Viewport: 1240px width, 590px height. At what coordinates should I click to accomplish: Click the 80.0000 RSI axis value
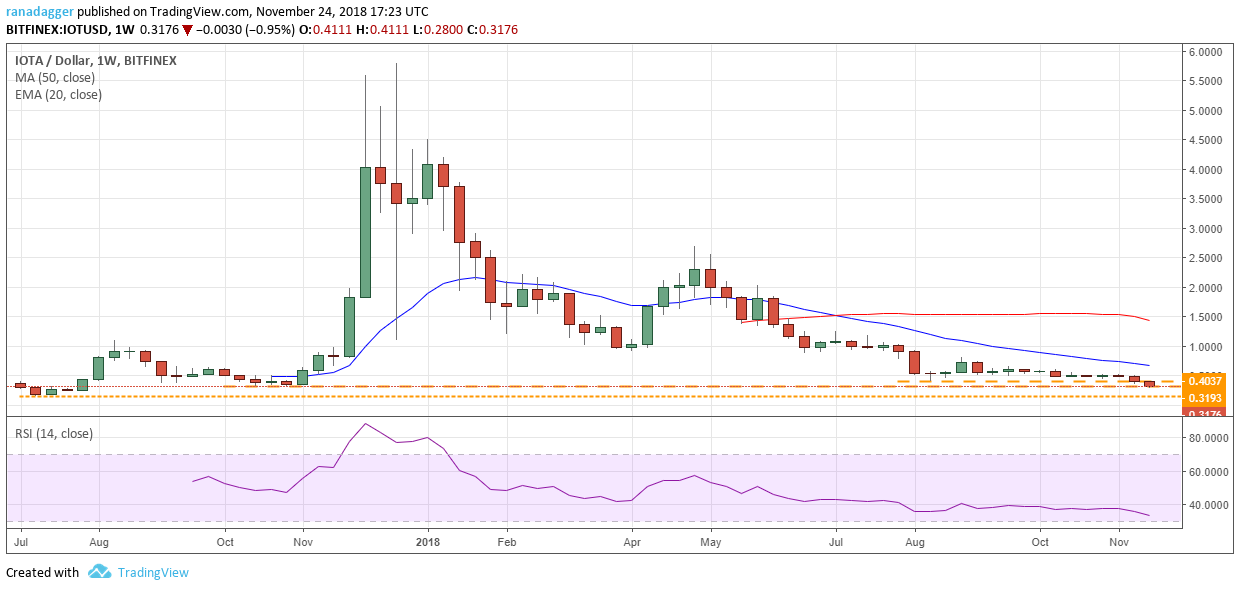1208,438
